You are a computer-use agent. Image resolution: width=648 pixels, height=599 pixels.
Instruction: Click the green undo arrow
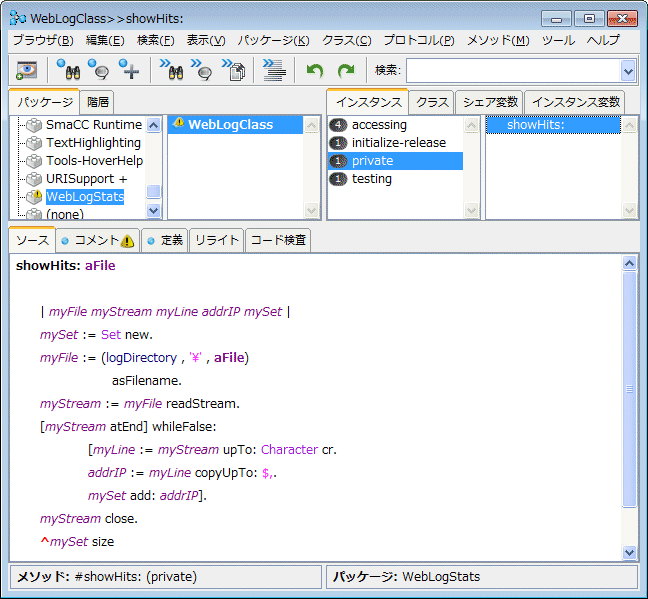tap(315, 70)
